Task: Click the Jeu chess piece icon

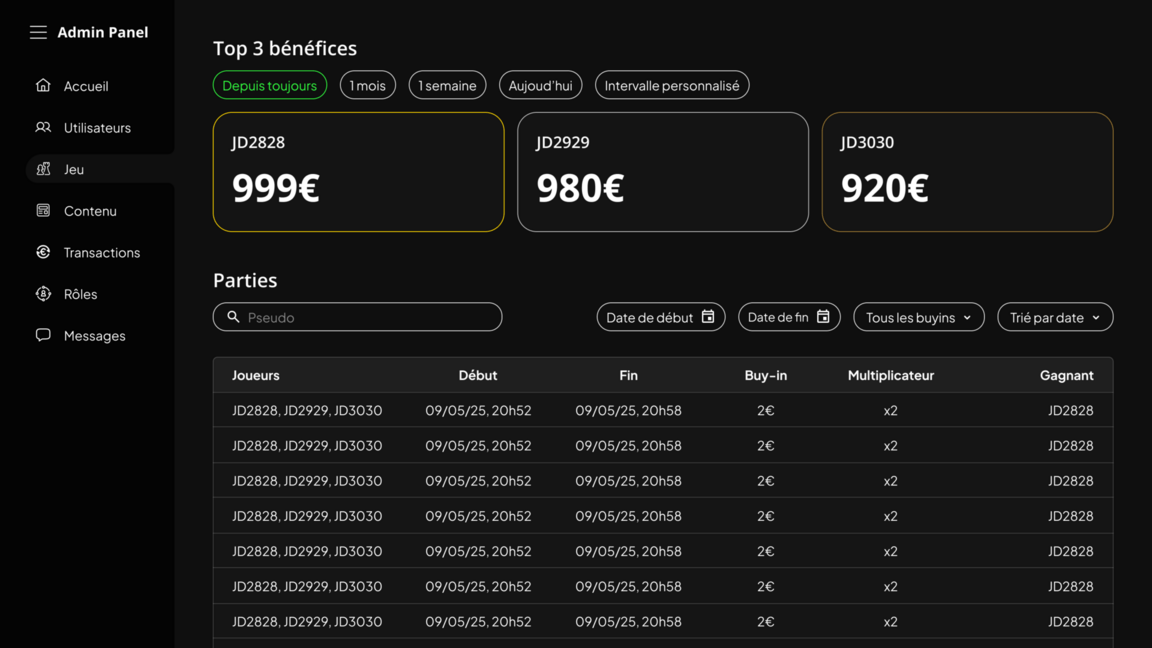Action: 43,169
